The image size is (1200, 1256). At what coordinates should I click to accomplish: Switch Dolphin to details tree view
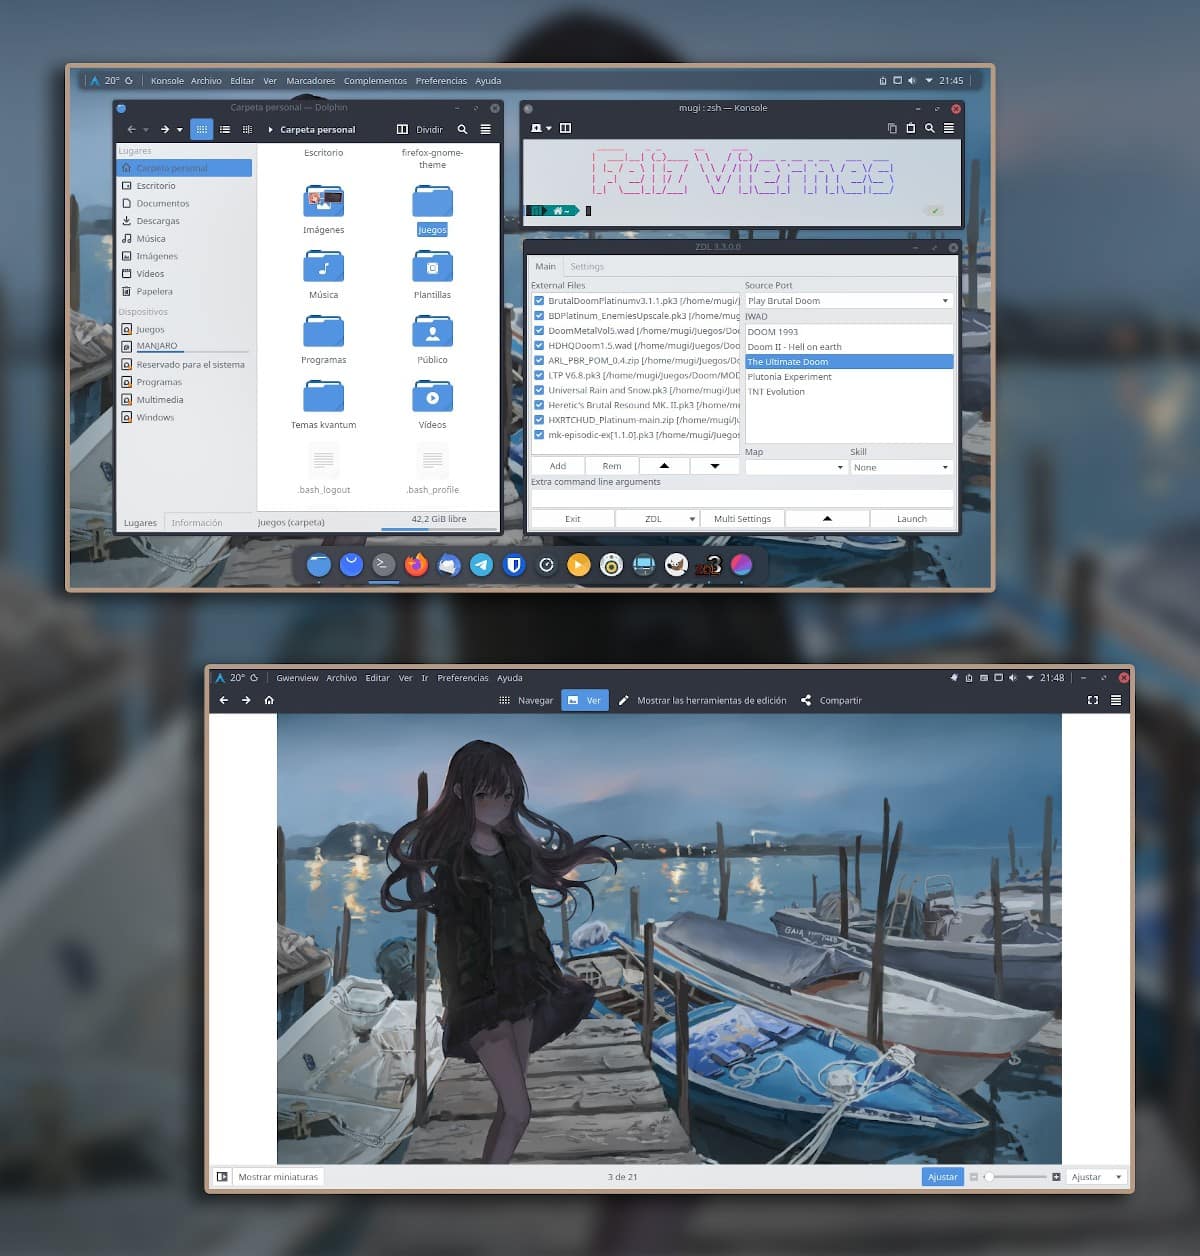point(247,129)
